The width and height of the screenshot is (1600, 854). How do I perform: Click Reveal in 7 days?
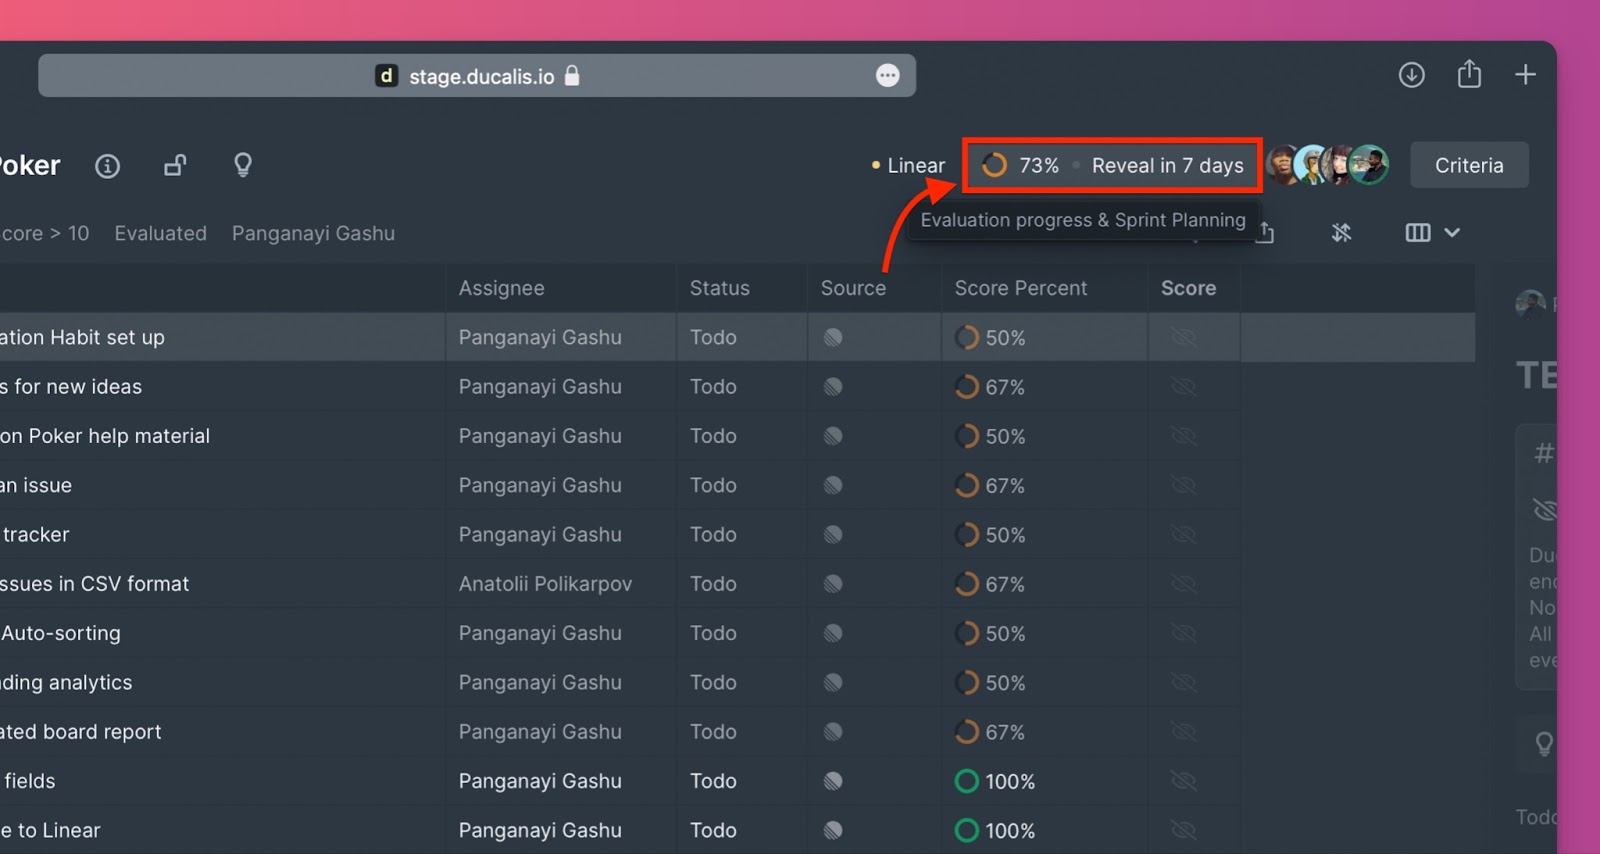click(x=1167, y=166)
